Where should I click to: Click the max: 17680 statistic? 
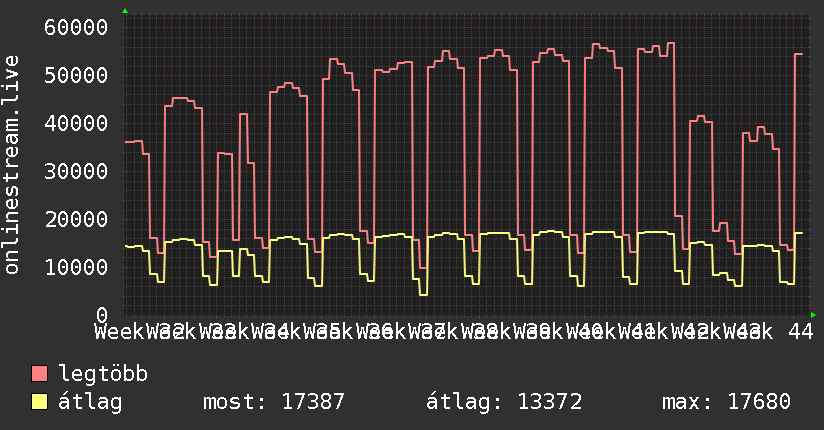coord(726,402)
